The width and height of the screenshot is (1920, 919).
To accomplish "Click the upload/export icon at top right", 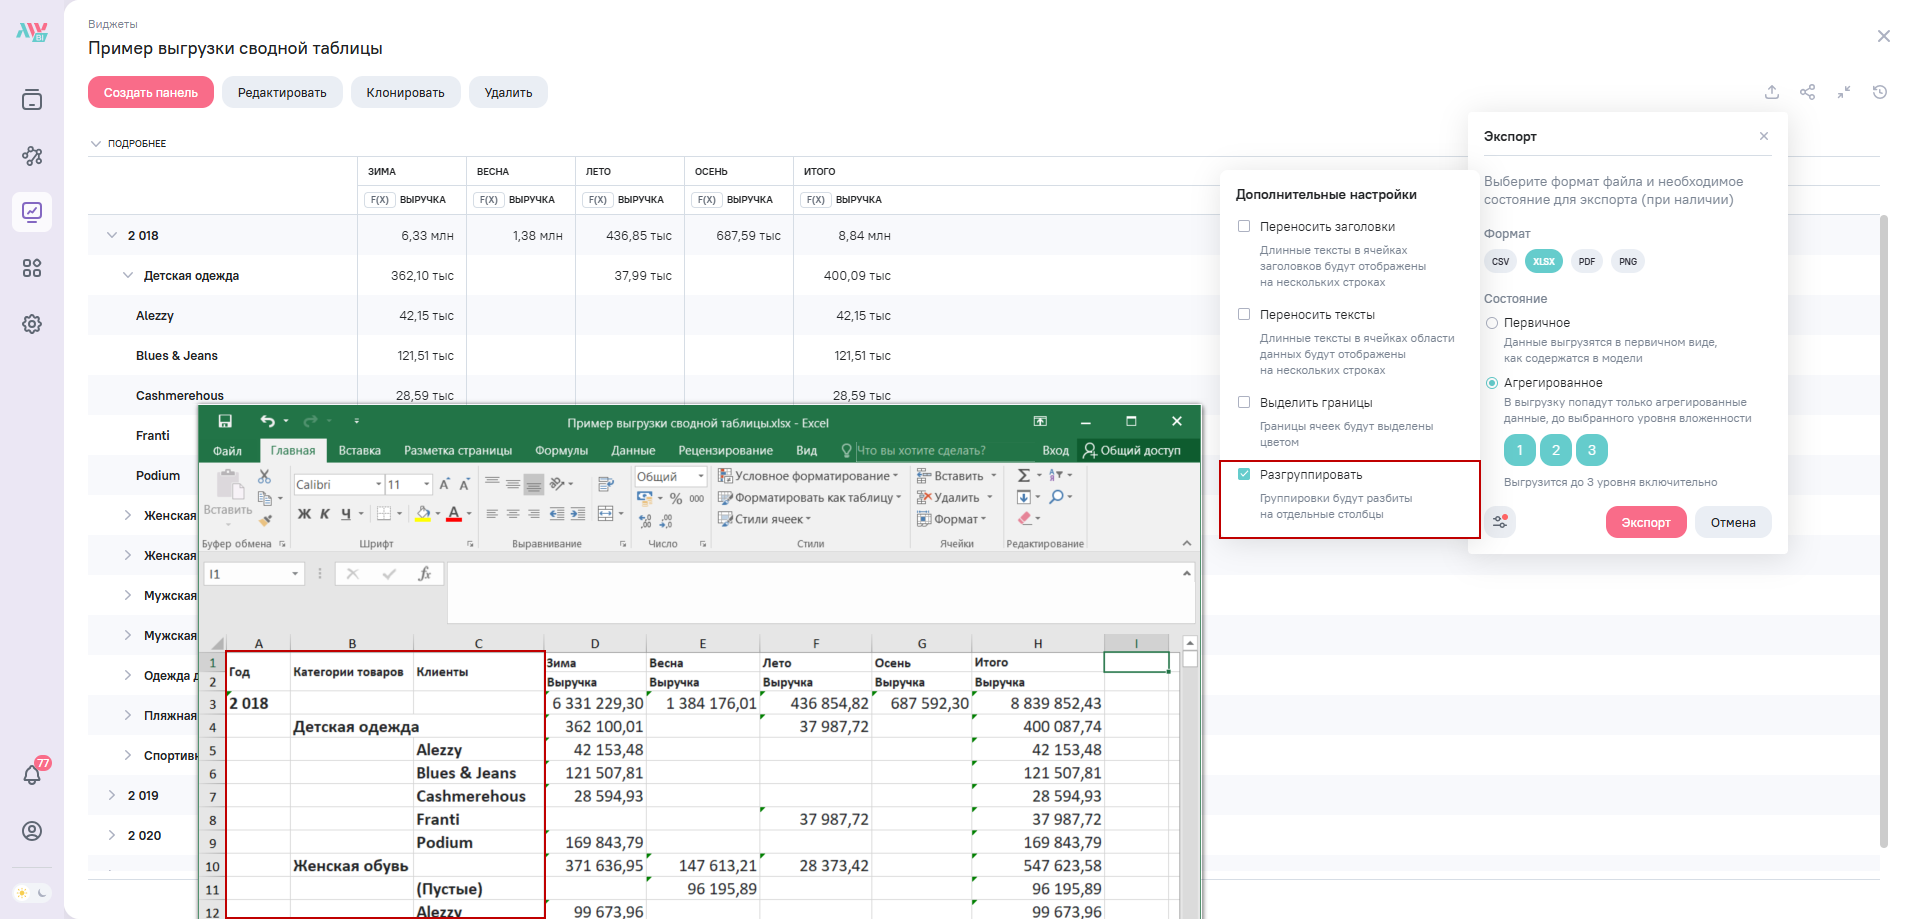I will (1771, 92).
